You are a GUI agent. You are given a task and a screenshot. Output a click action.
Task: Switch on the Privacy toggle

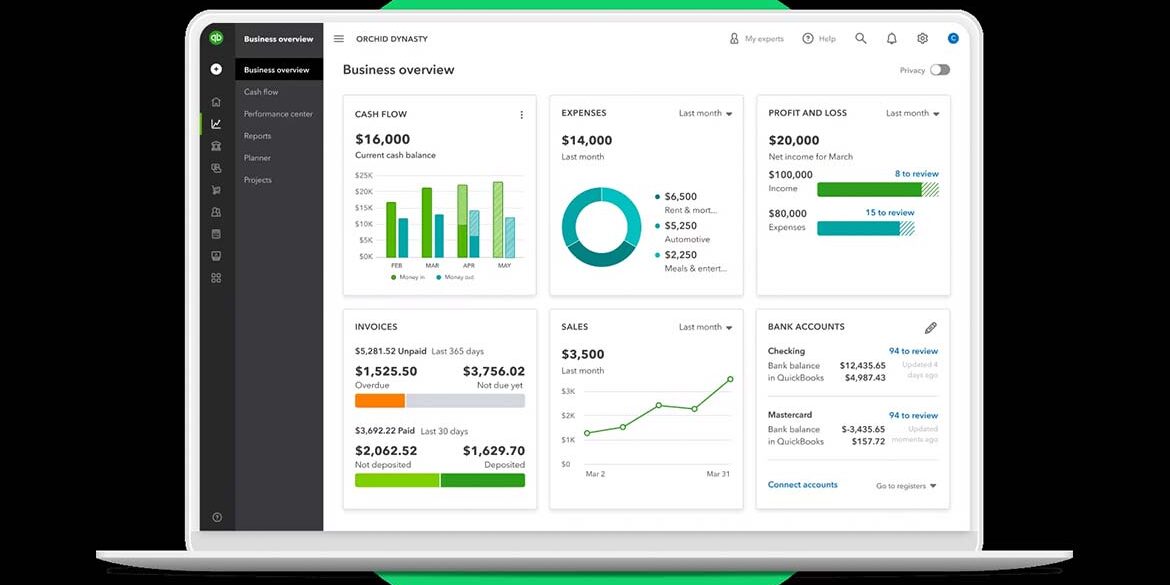coord(938,70)
